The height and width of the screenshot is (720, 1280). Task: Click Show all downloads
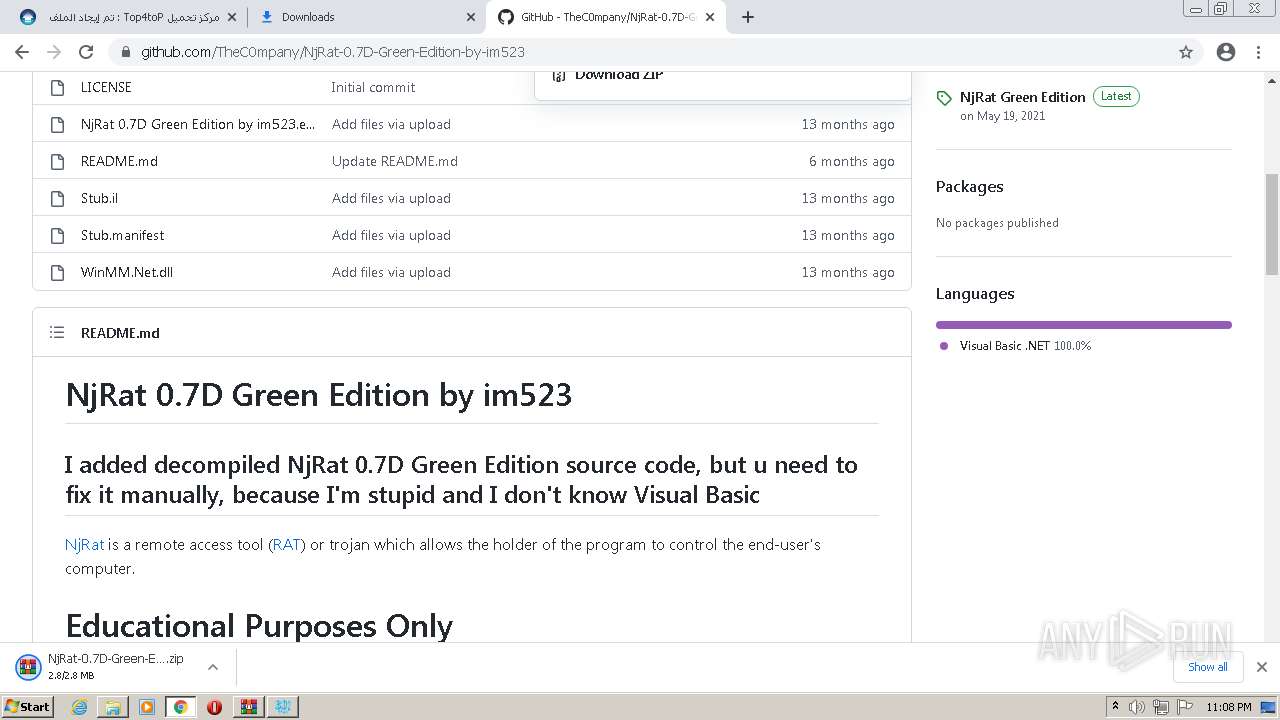(x=1208, y=667)
